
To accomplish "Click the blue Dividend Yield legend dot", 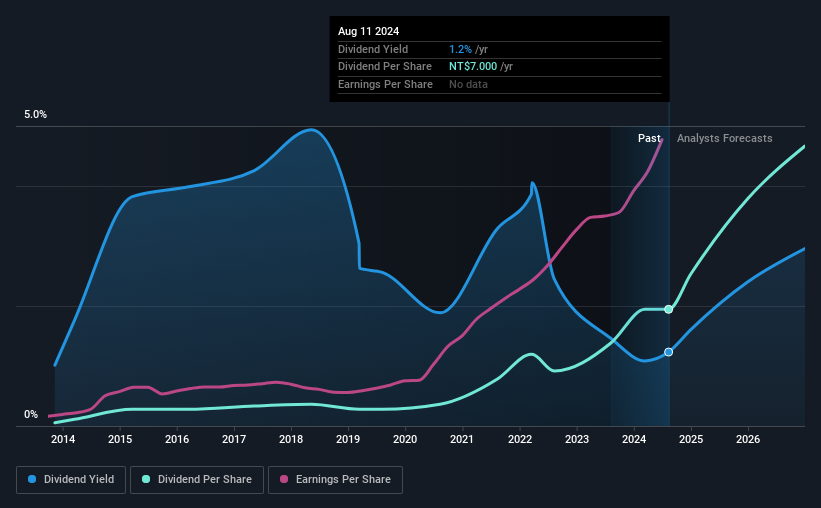I will (x=32, y=479).
